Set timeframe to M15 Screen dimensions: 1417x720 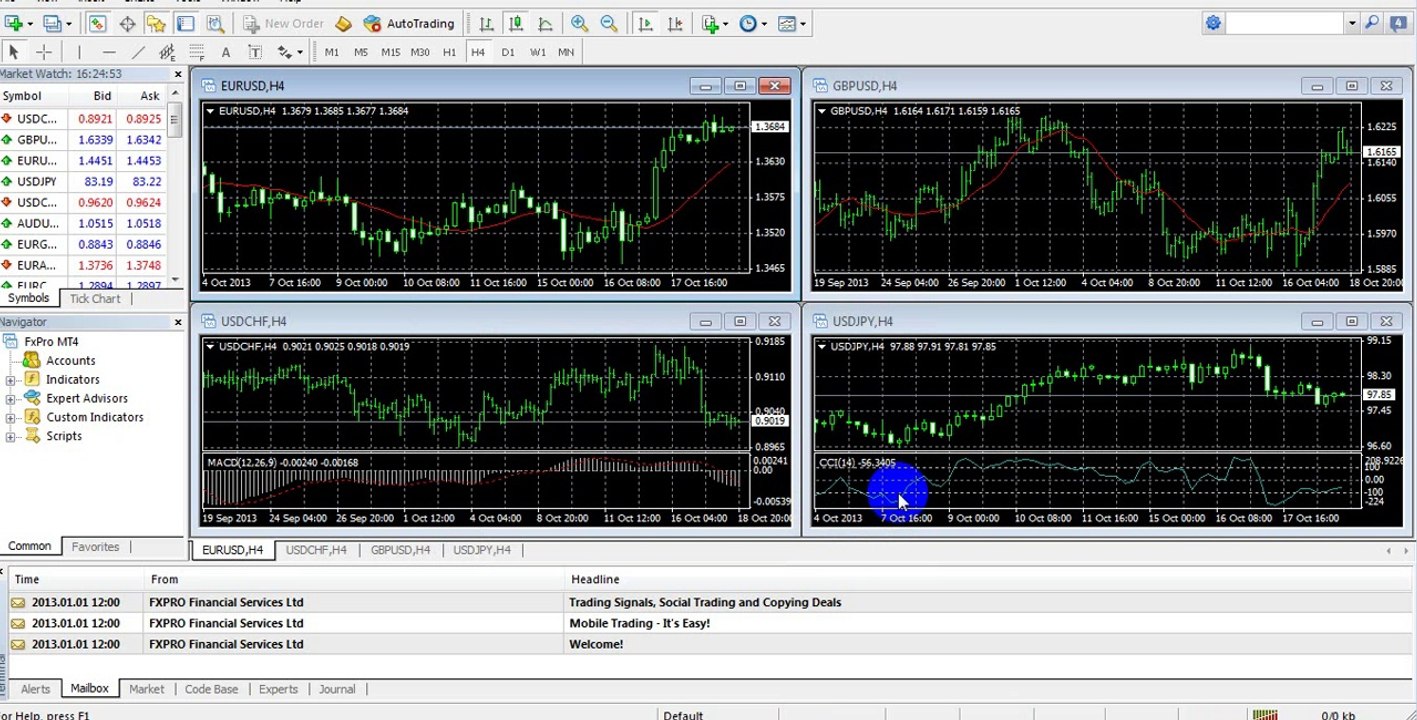(x=391, y=52)
